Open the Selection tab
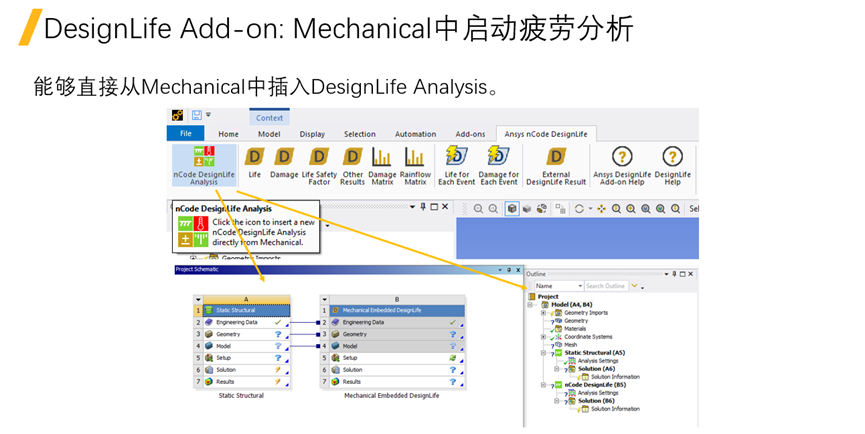 click(x=360, y=134)
